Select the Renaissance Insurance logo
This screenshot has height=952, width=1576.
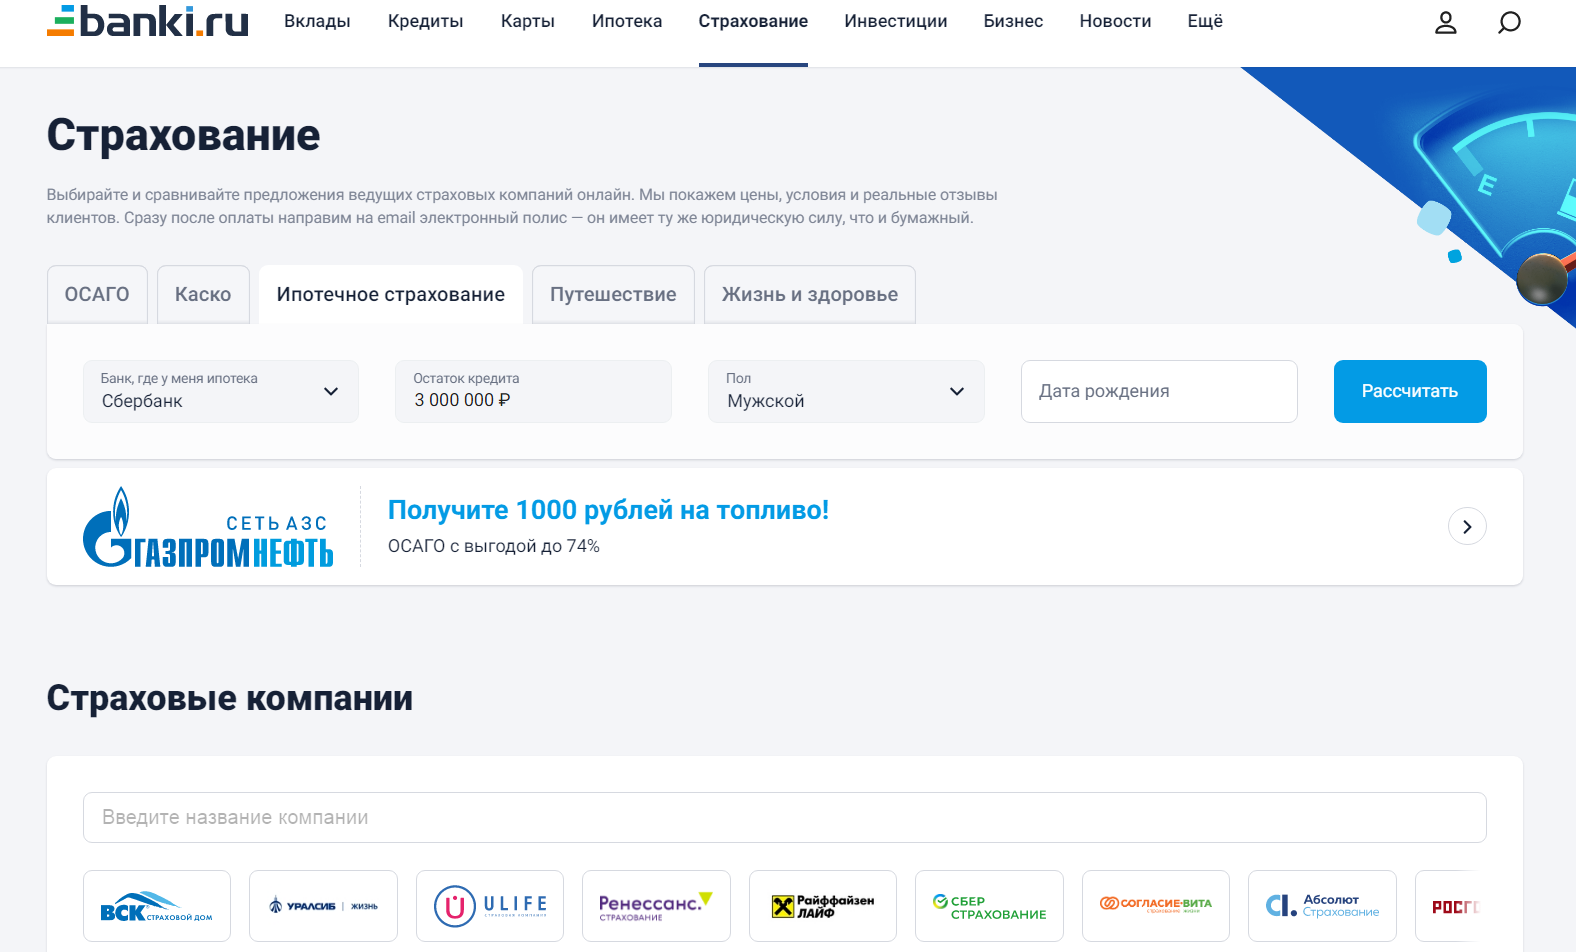click(x=656, y=906)
